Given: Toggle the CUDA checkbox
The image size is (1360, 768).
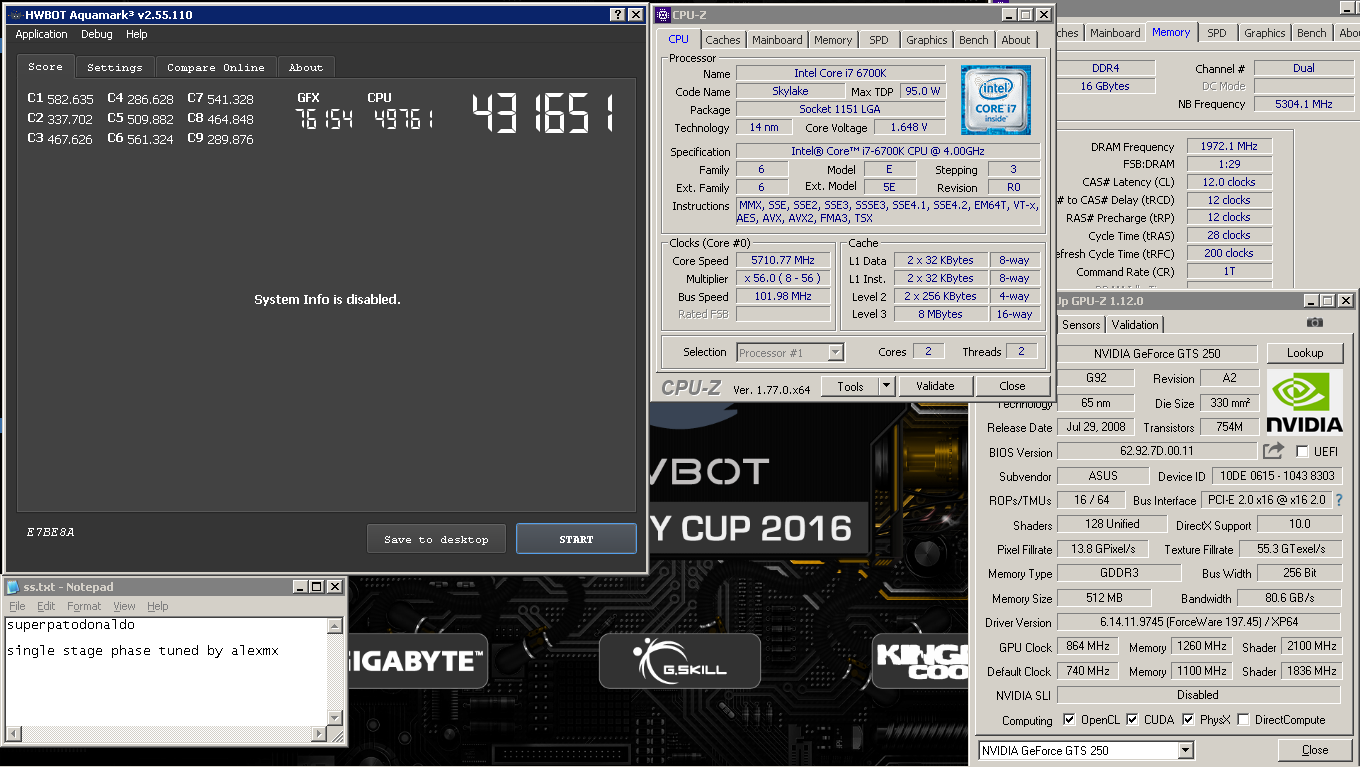Looking at the screenshot, I should [x=1132, y=720].
